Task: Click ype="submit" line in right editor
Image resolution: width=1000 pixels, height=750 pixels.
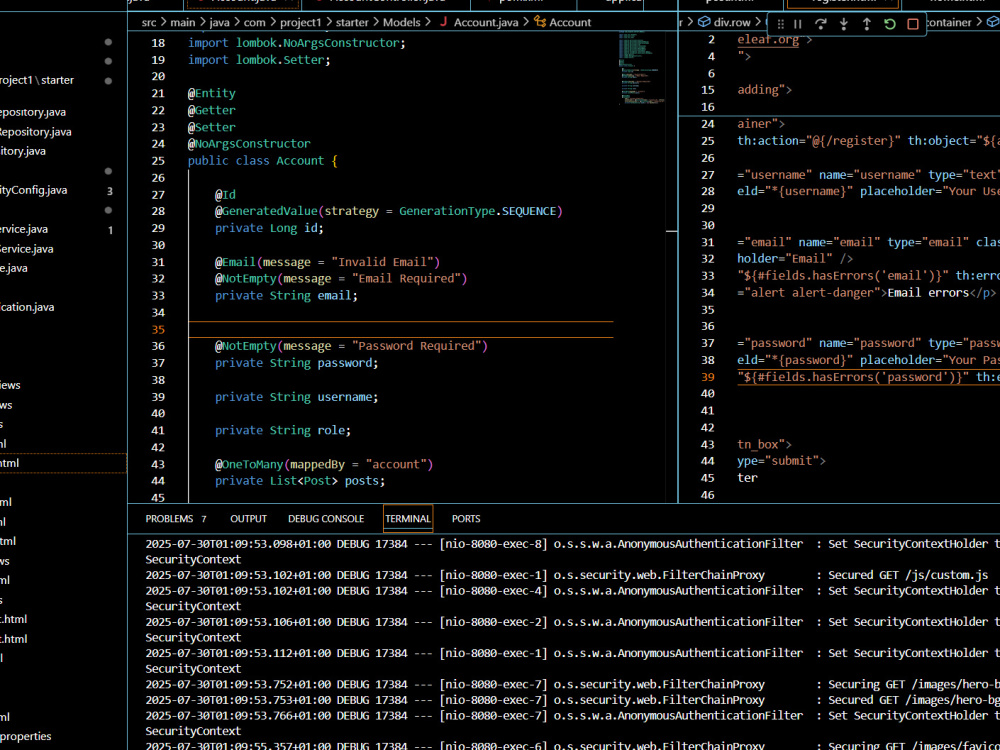Action: coord(781,460)
